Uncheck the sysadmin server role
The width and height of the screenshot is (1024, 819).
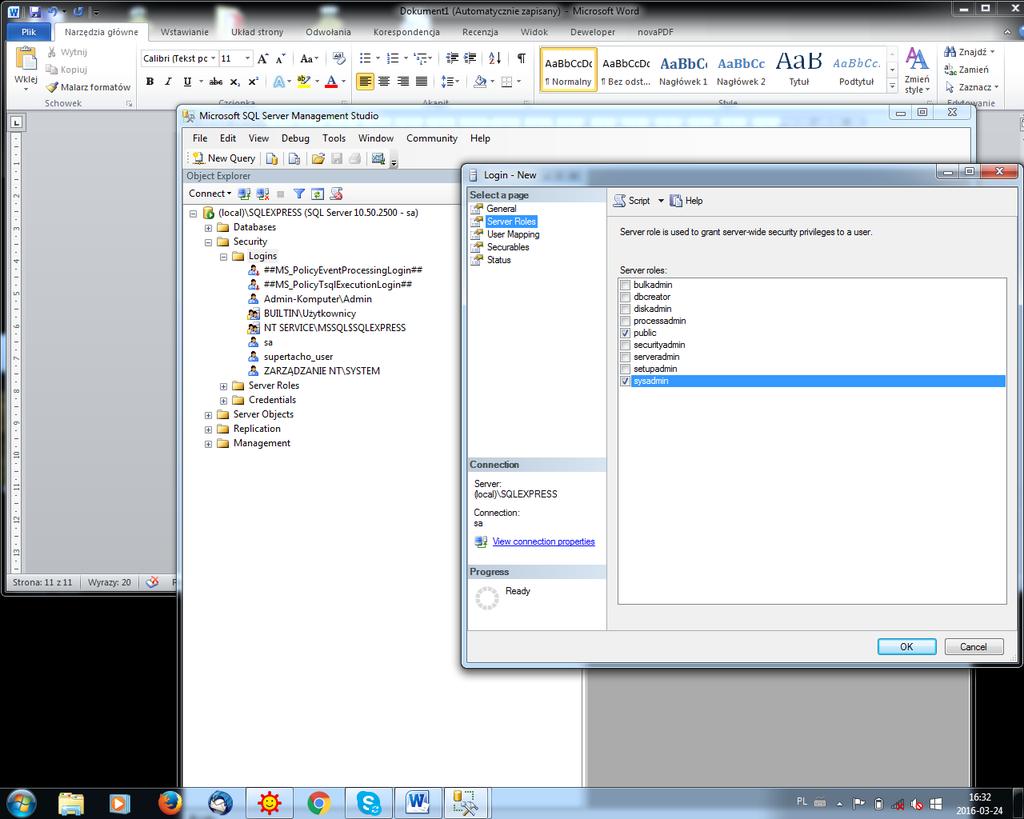tap(626, 381)
